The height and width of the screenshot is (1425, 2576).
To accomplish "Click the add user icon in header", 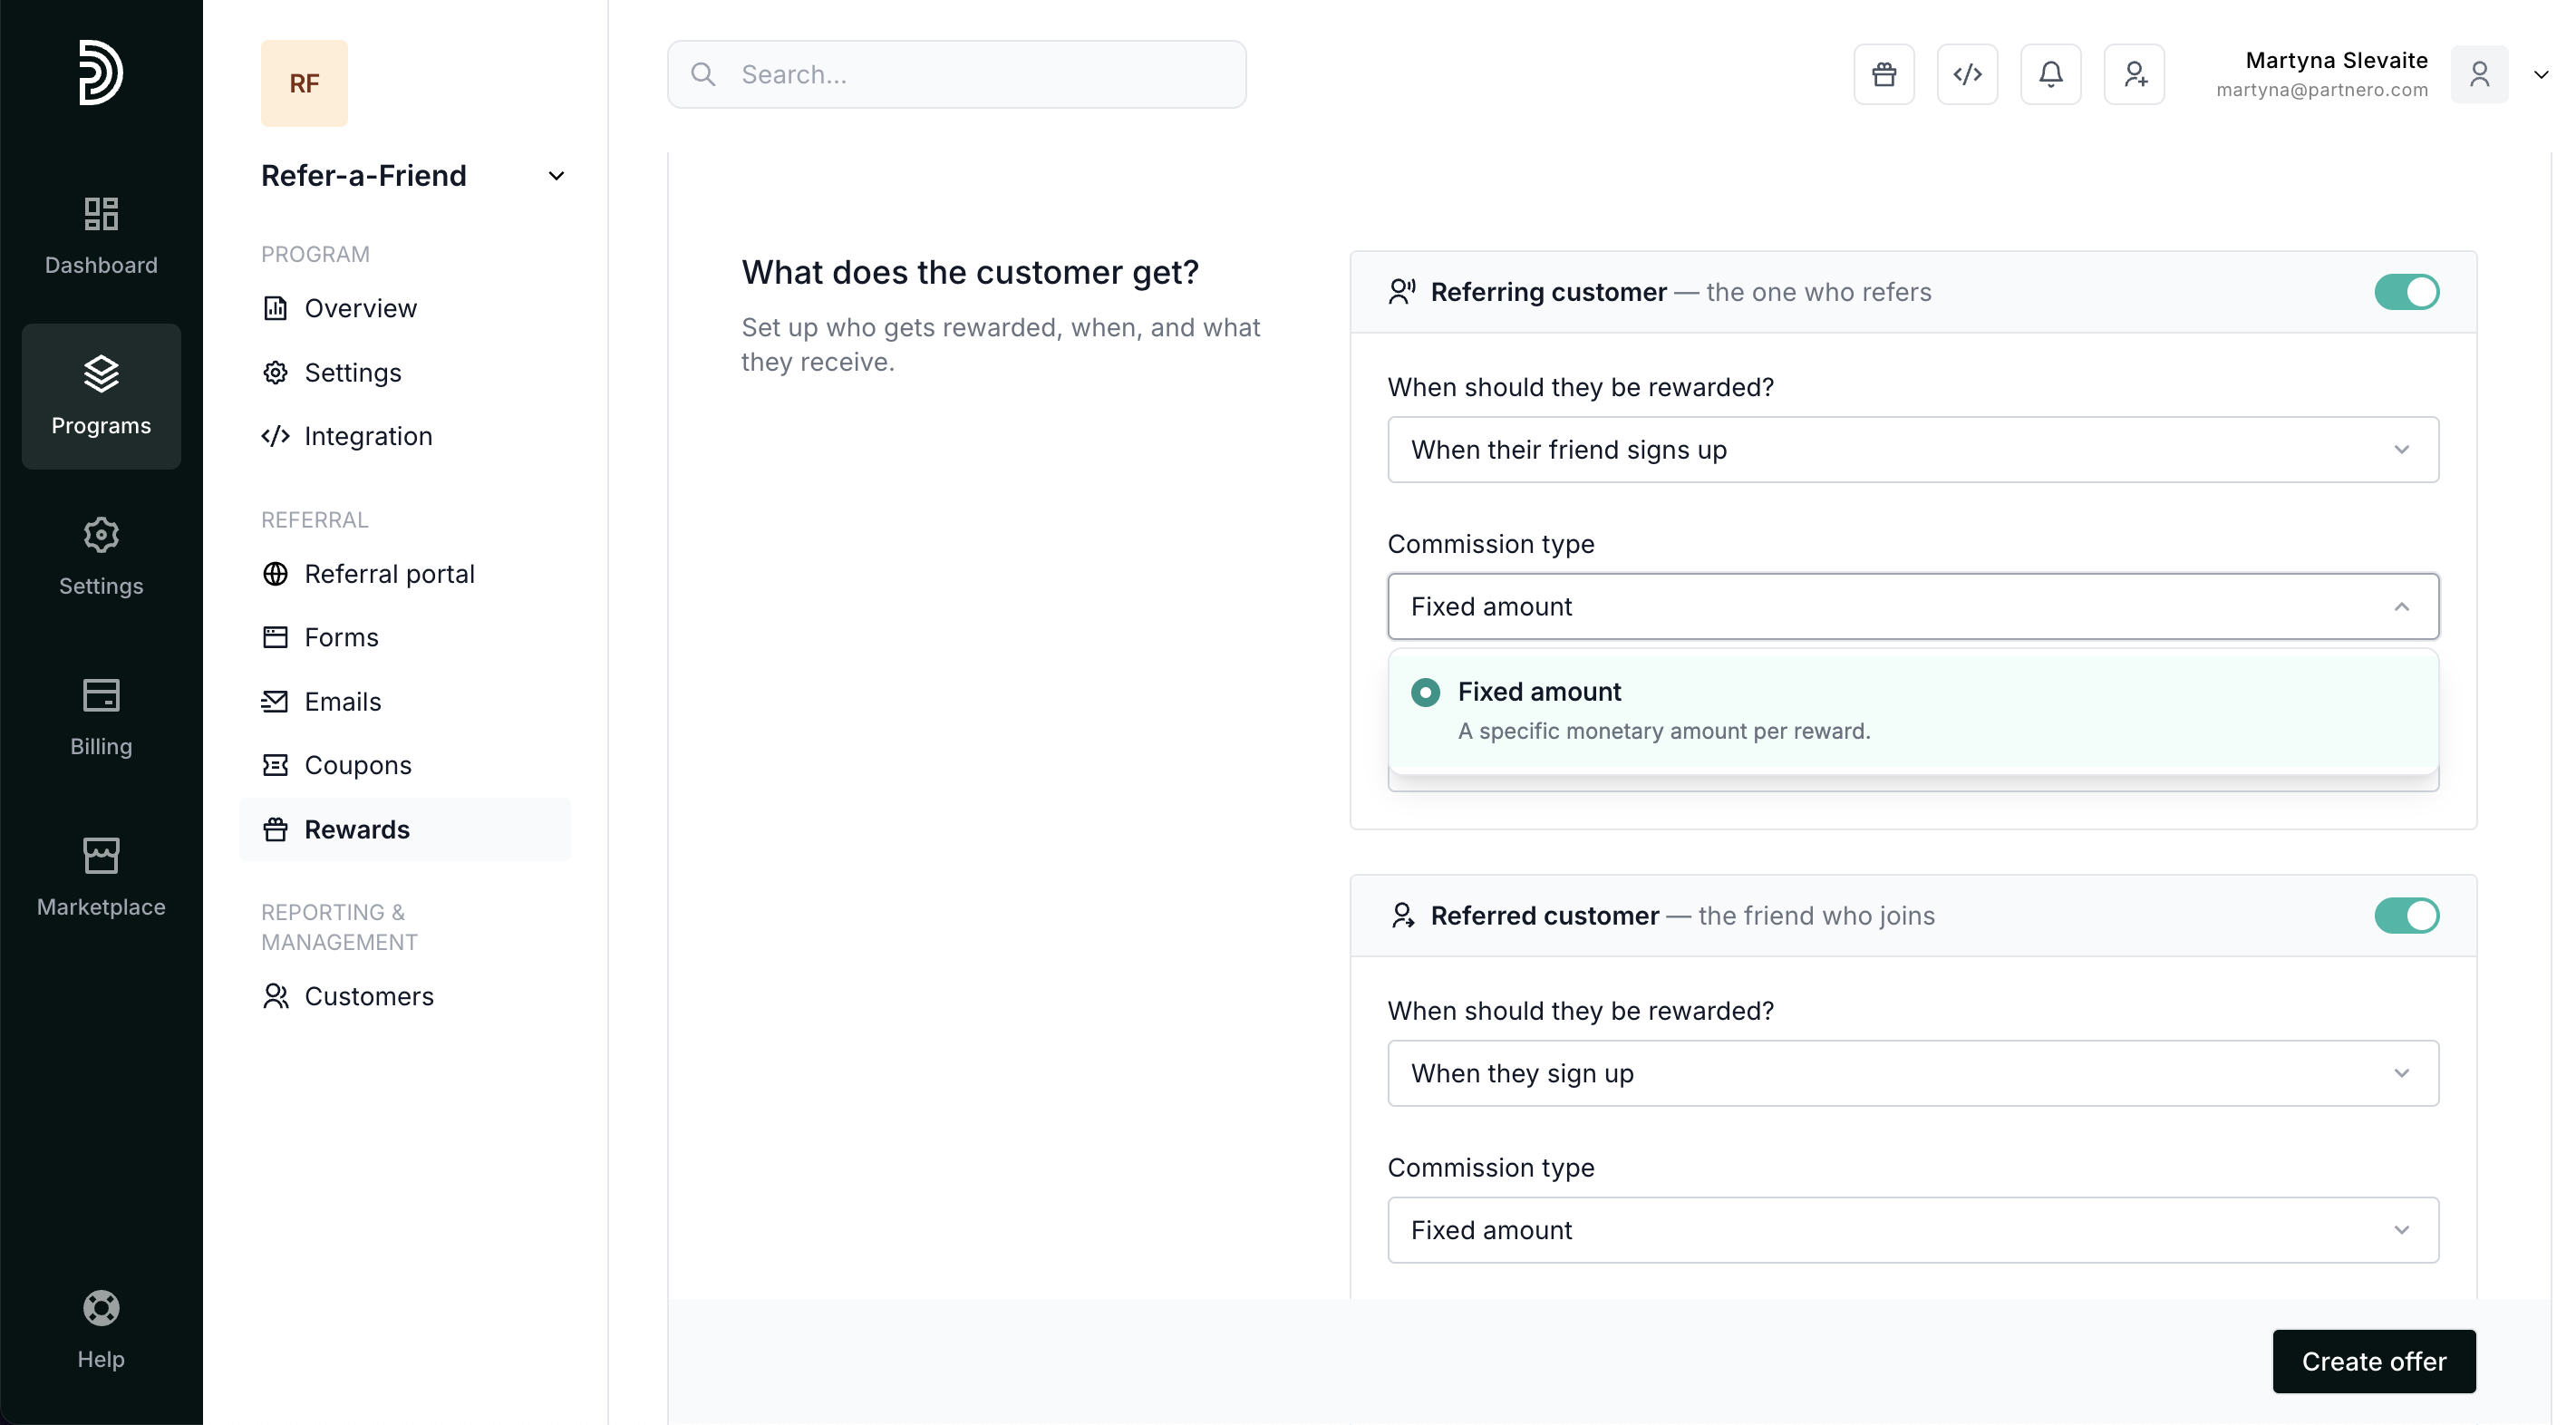I will [2133, 74].
